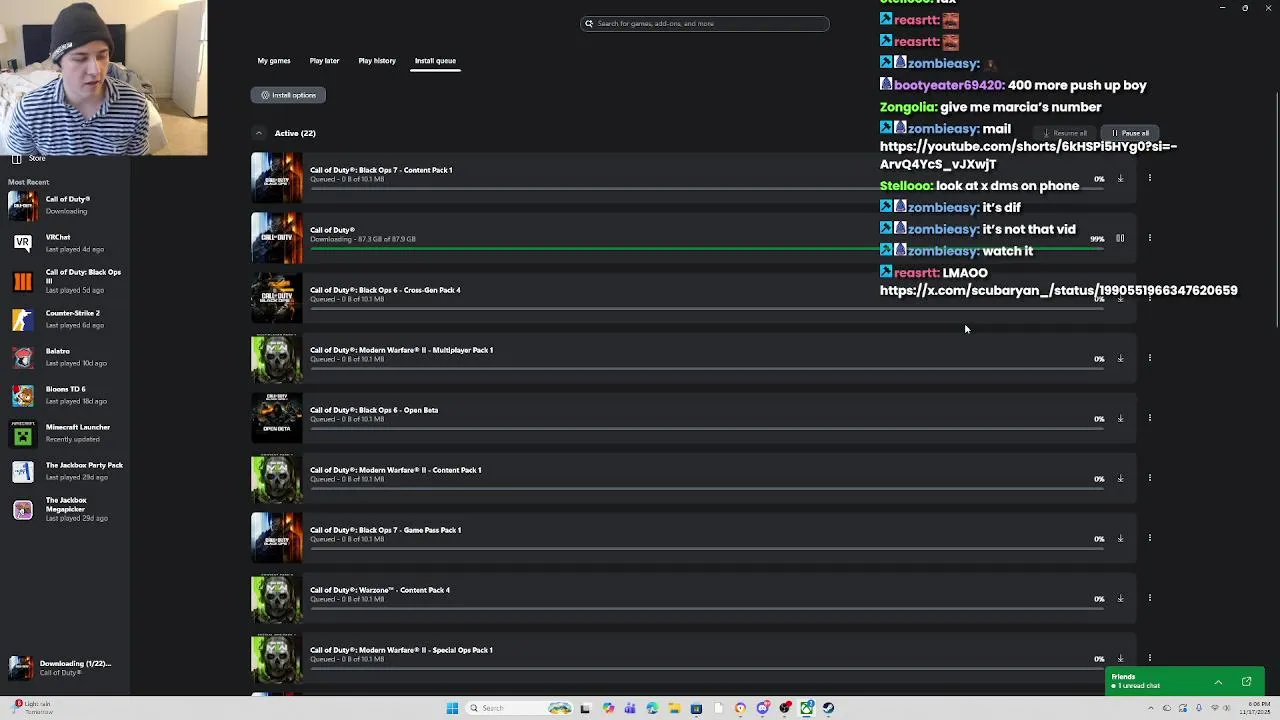This screenshot has height=720, width=1280.
Task: Open Microsoft Edge from the taskbar
Action: (x=652, y=708)
